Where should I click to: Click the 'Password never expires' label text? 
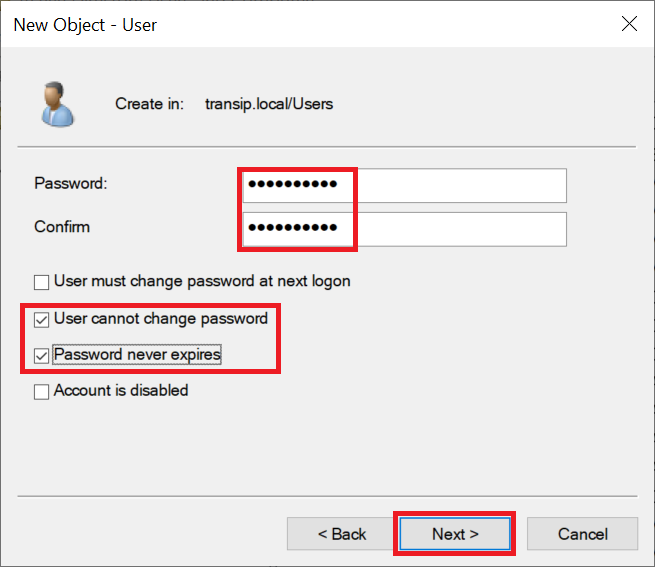point(137,355)
